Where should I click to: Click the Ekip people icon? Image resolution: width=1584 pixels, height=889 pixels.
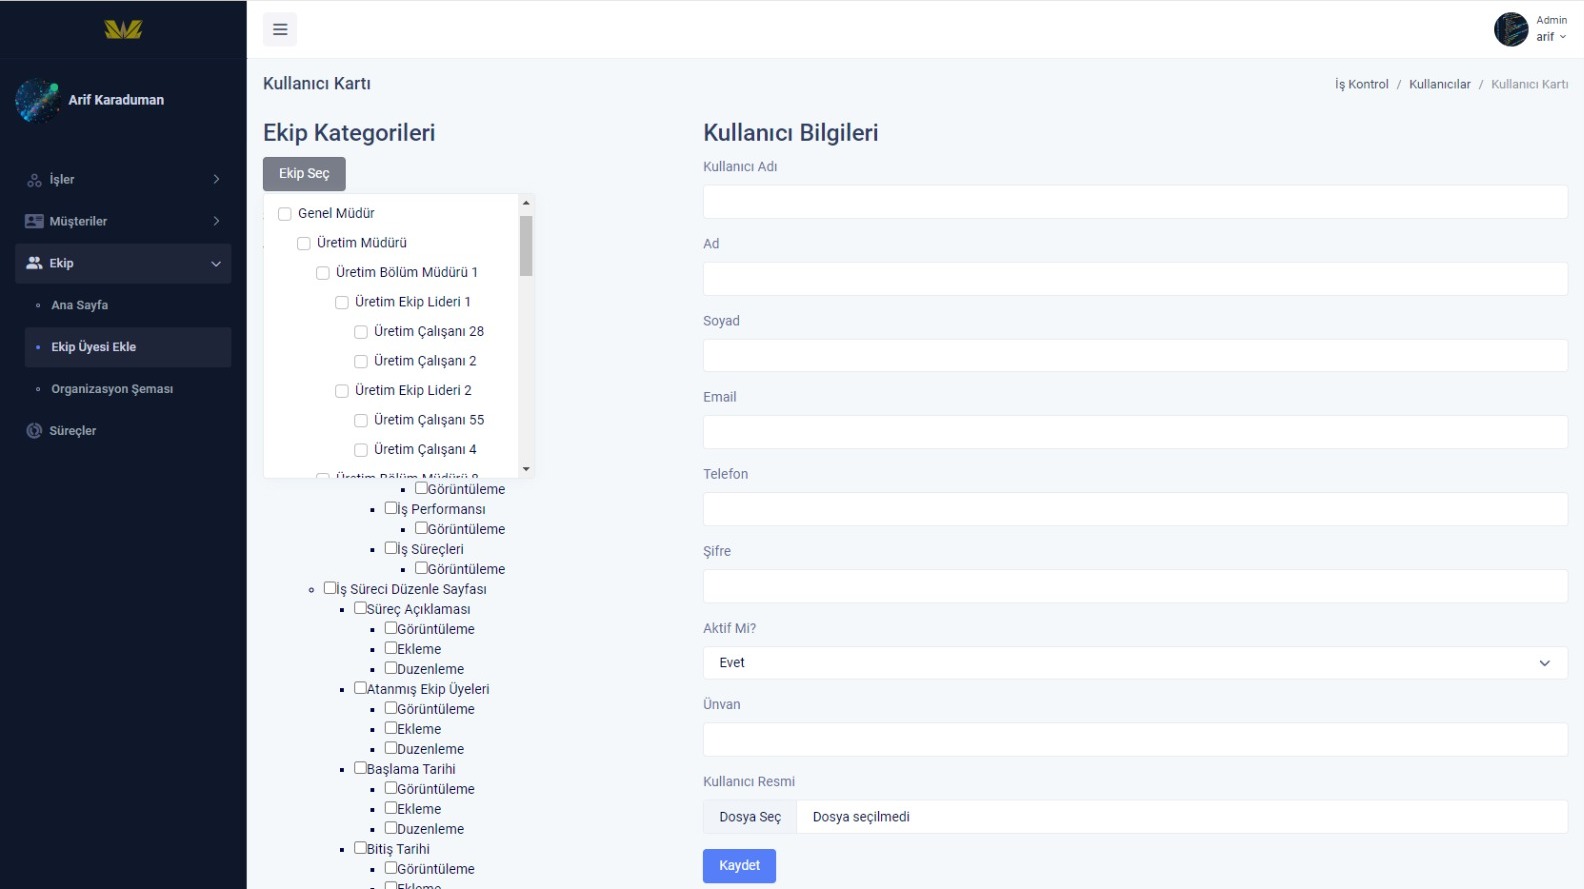(x=34, y=263)
